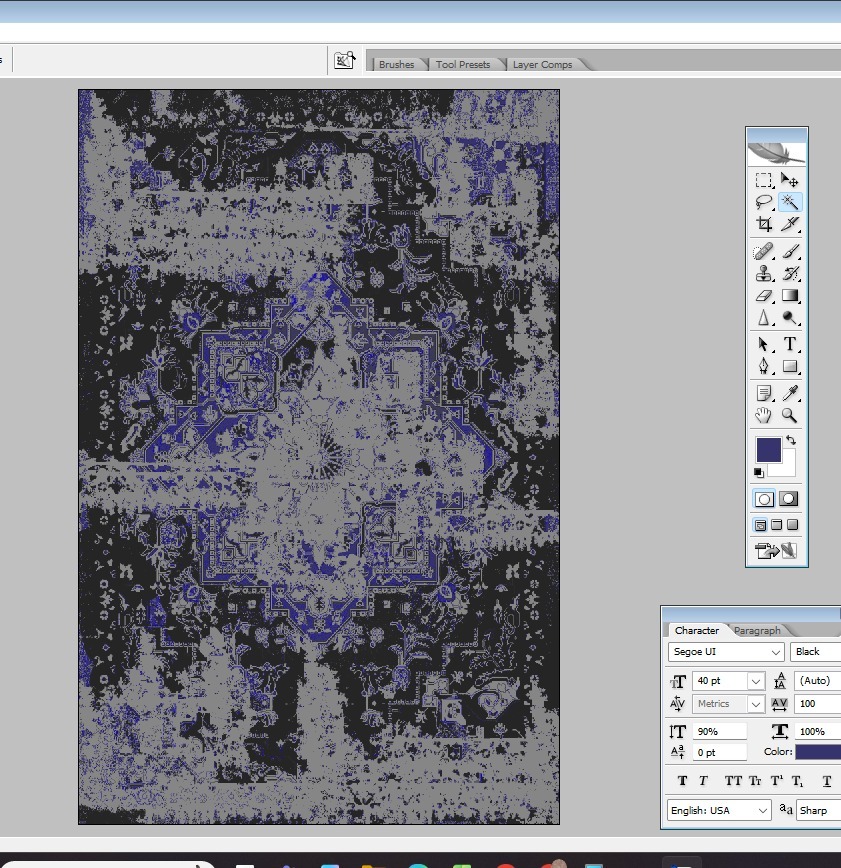
Task: Select the Hand tool
Action: 764,416
